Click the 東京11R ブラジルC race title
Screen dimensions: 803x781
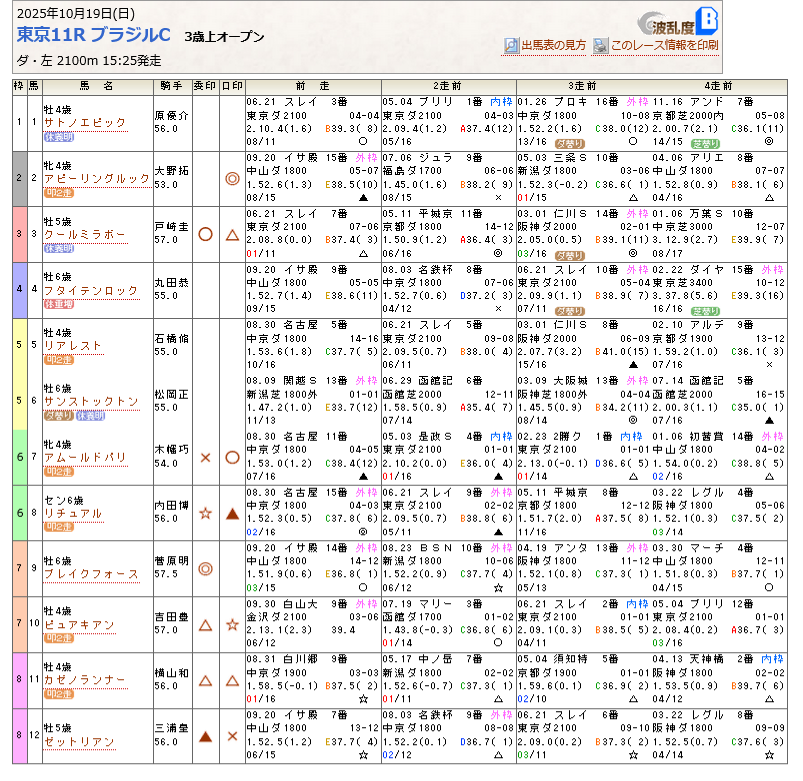pyautogui.click(x=94, y=35)
